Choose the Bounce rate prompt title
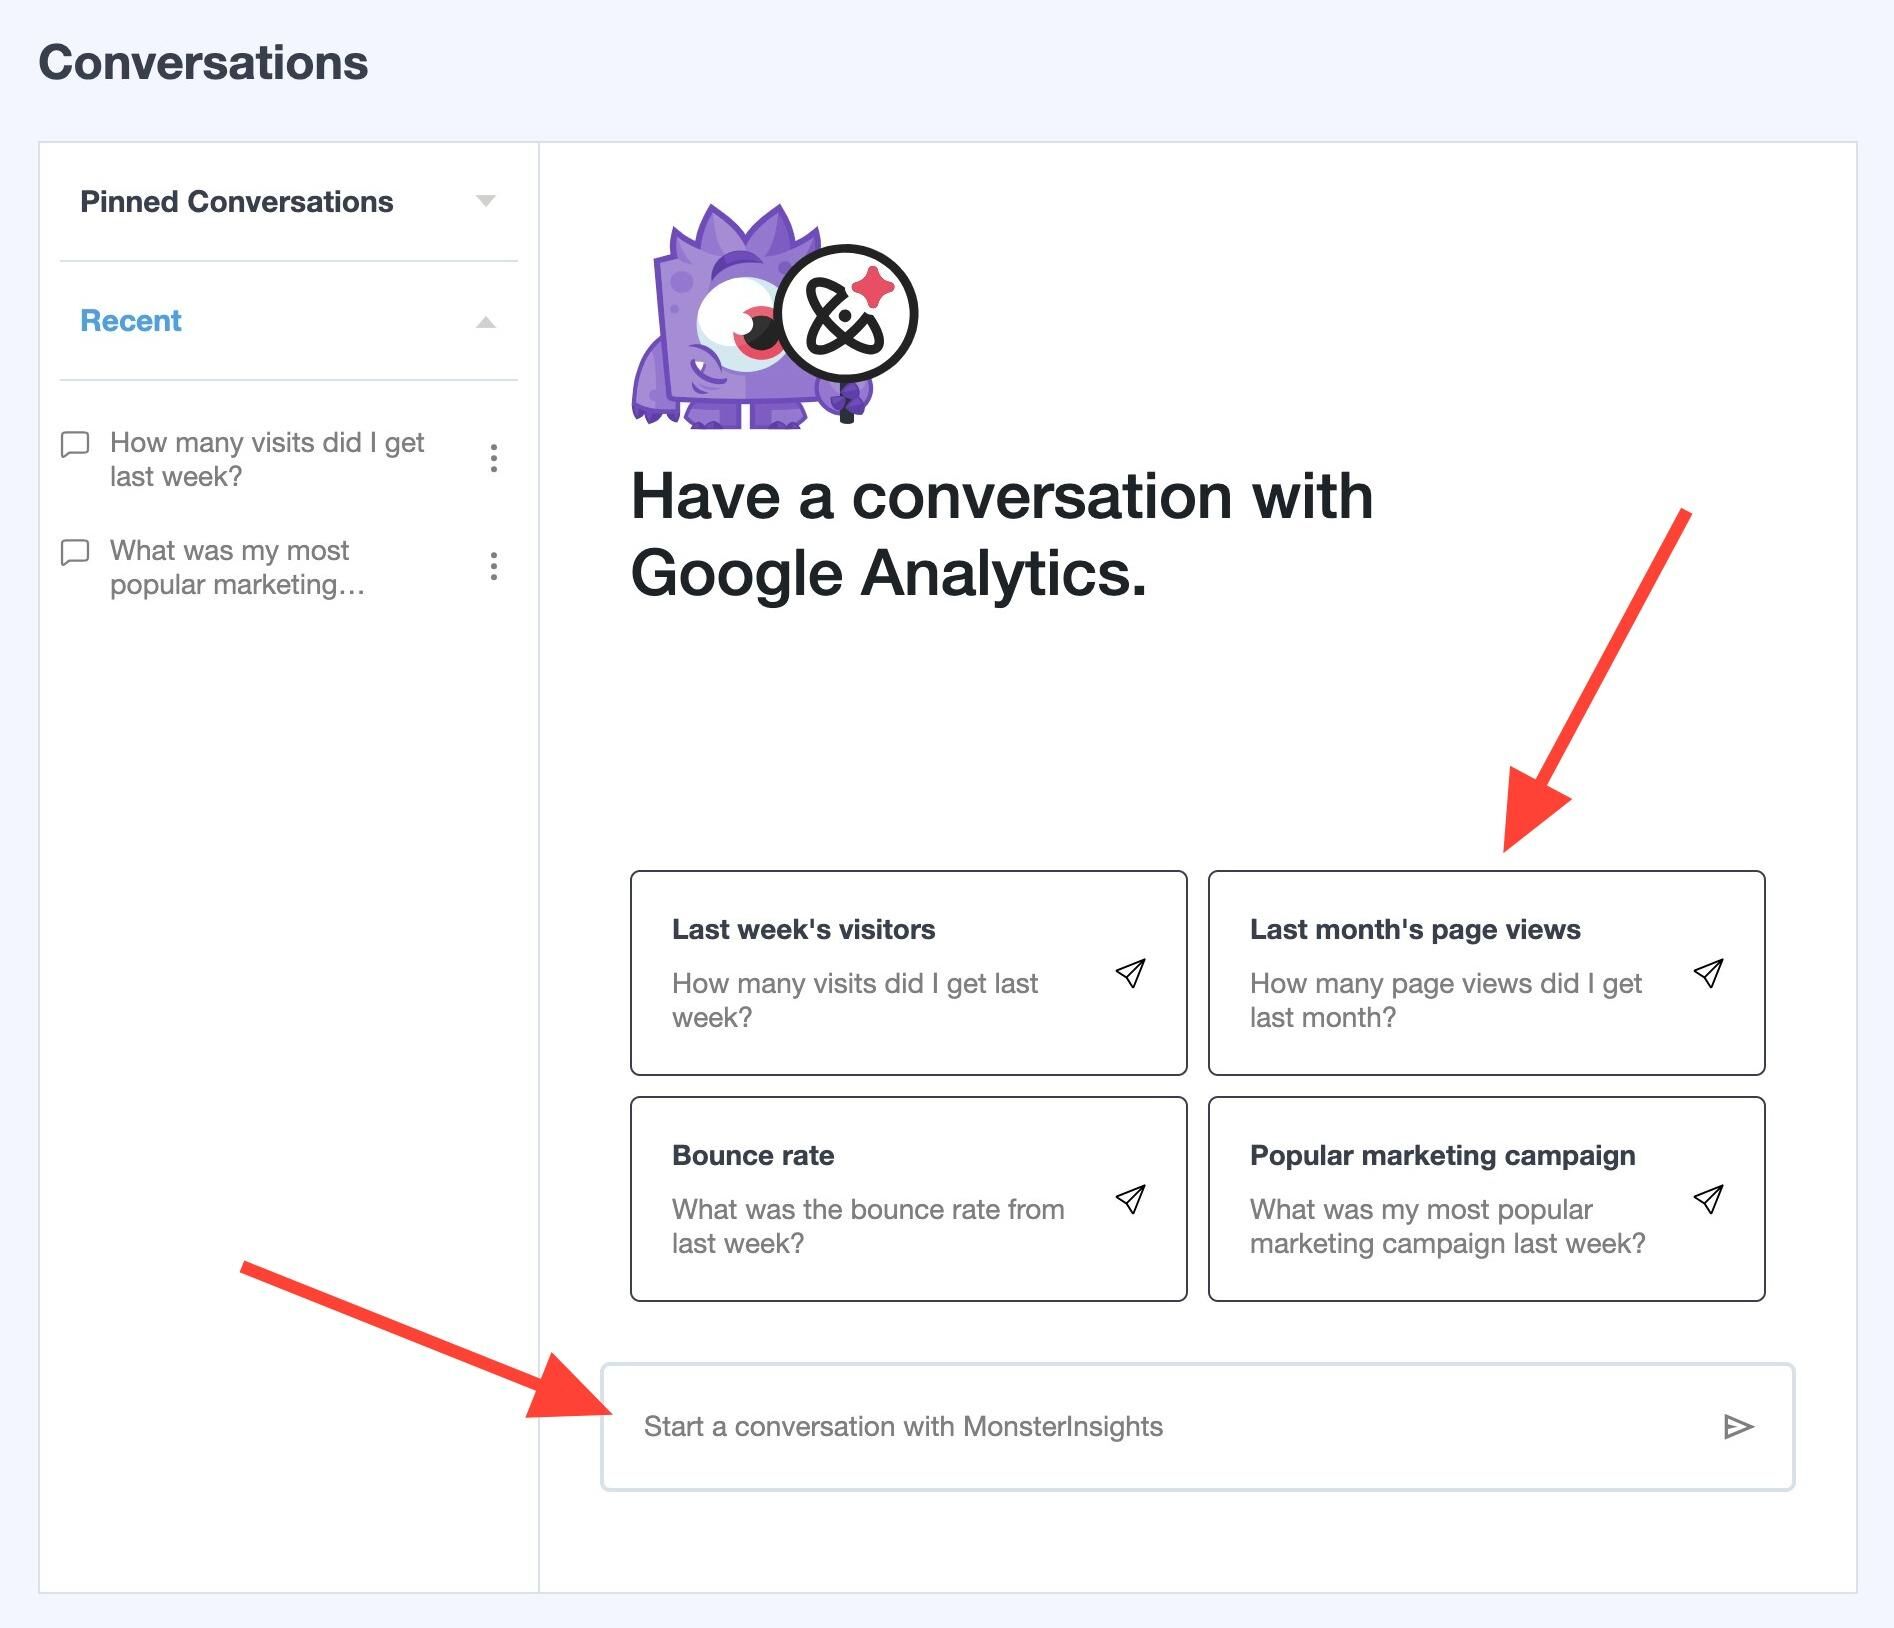Image resolution: width=1894 pixels, height=1628 pixels. [x=753, y=1155]
